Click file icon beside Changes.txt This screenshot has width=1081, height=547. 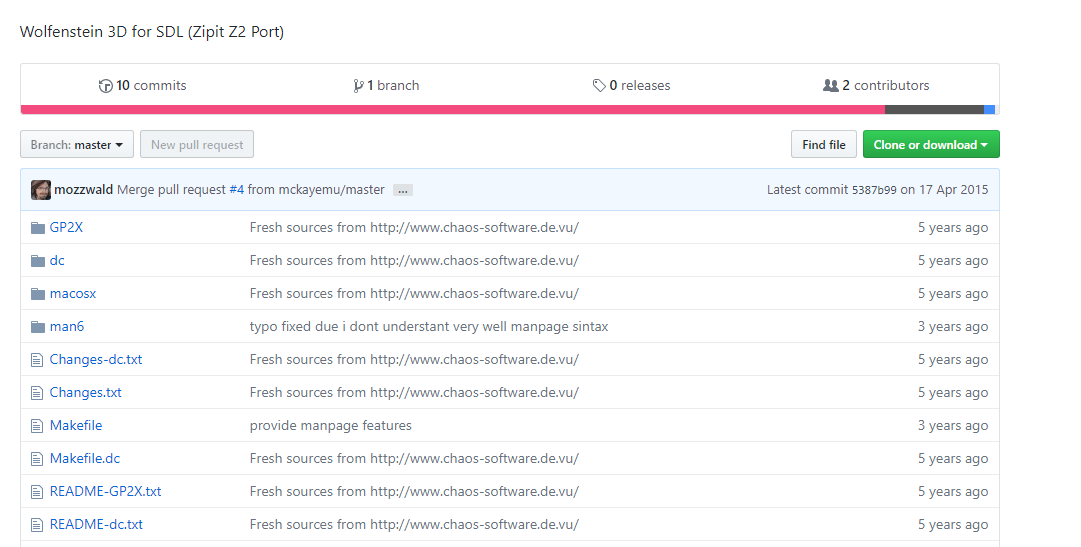tap(37, 393)
